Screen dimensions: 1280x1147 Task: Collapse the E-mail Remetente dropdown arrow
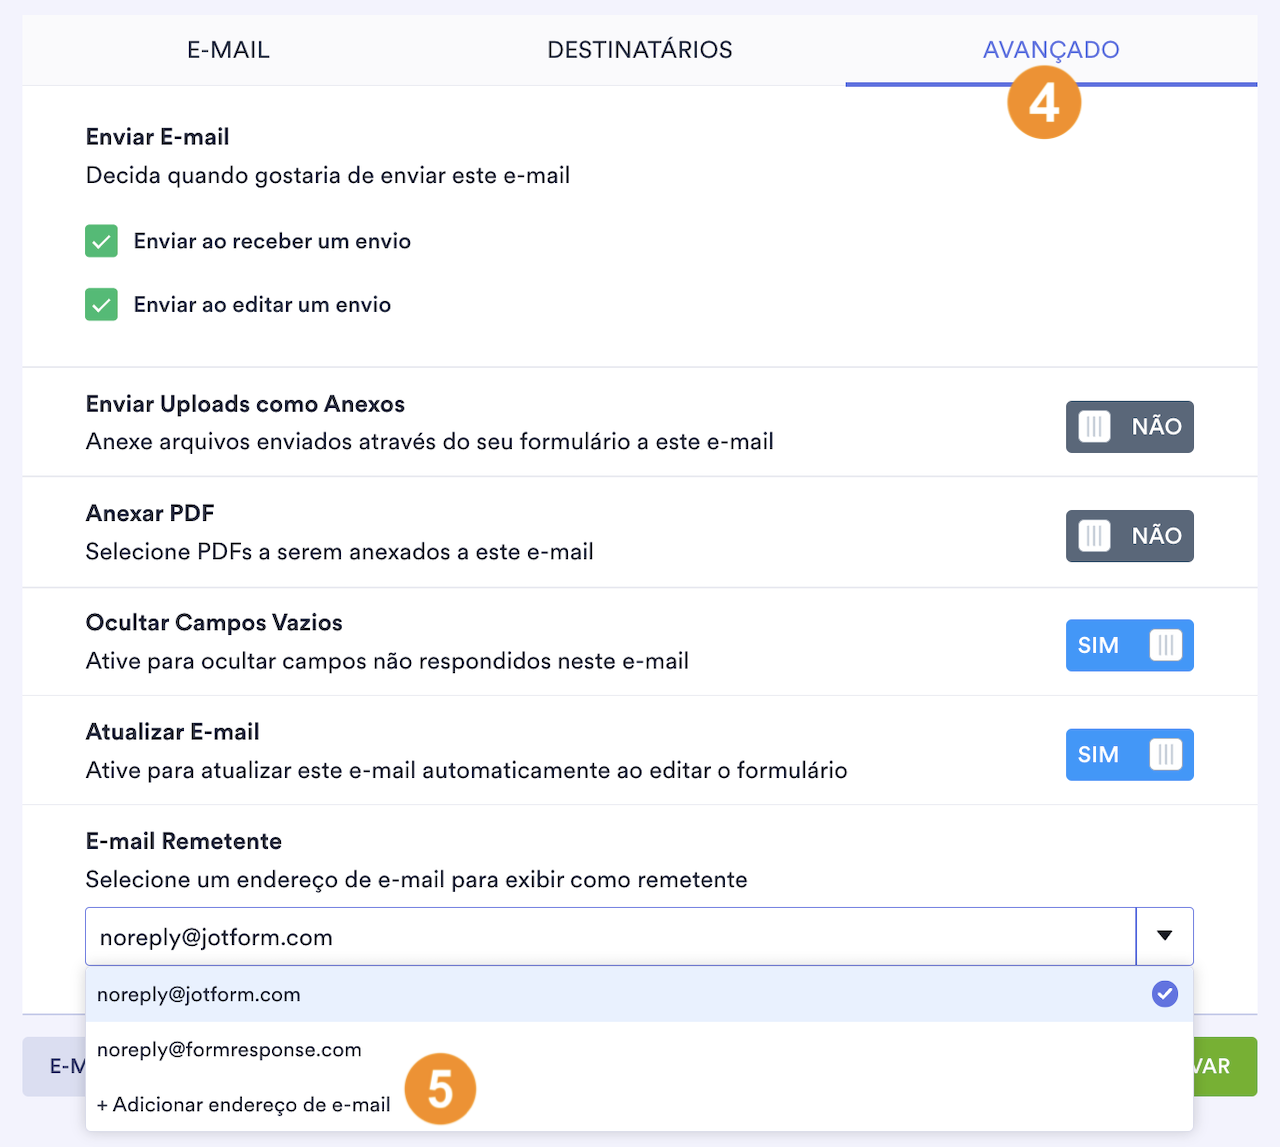[x=1164, y=936]
